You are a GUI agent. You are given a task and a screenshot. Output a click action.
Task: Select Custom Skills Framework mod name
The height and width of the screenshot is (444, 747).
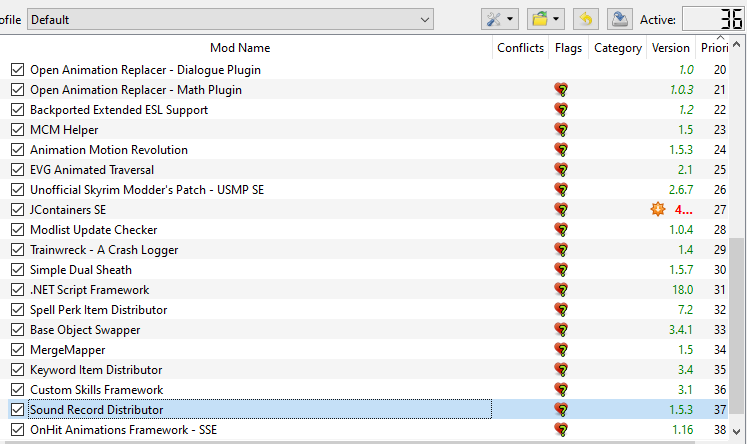click(97, 390)
